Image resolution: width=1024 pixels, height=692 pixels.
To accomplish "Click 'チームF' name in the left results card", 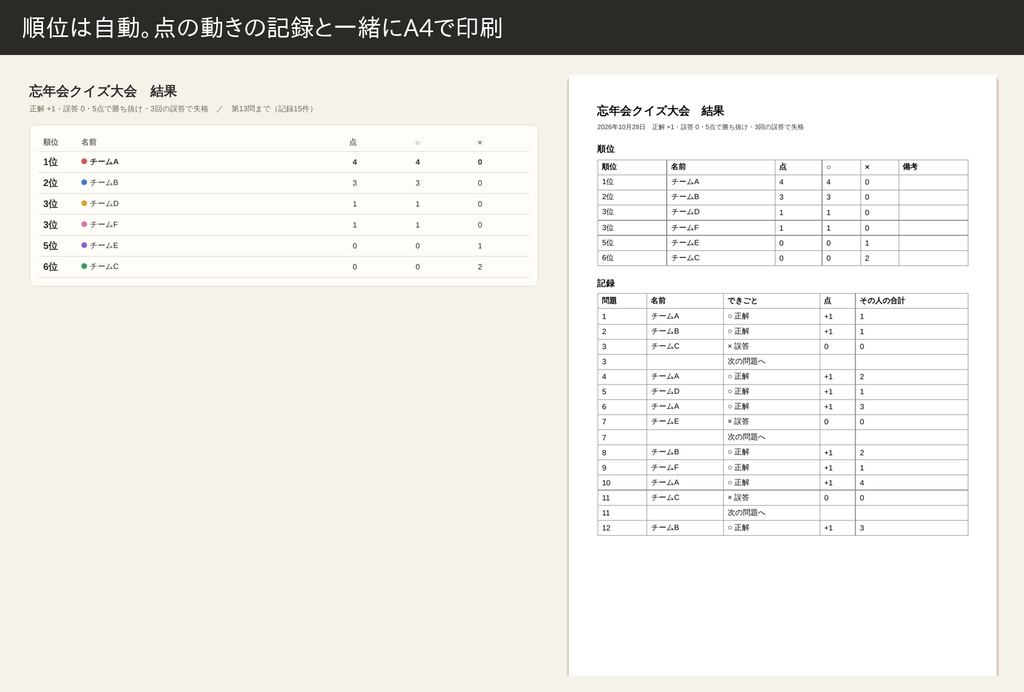I will (x=104, y=224).
